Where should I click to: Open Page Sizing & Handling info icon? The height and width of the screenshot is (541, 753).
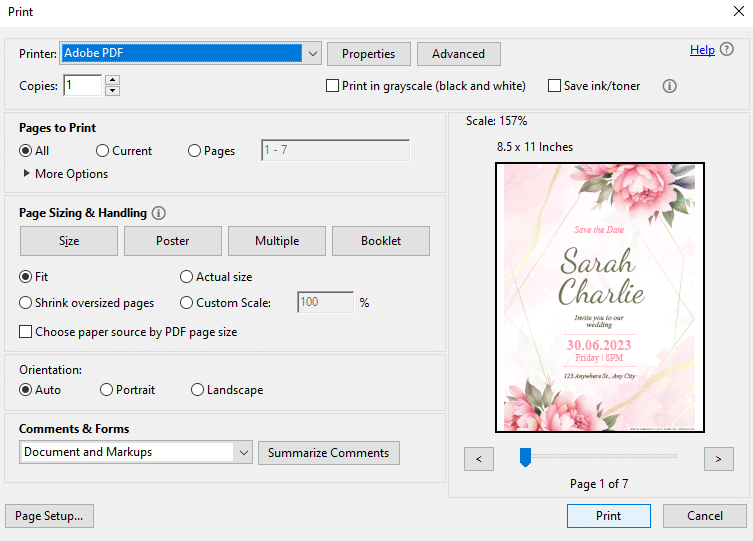pyautogui.click(x=158, y=213)
